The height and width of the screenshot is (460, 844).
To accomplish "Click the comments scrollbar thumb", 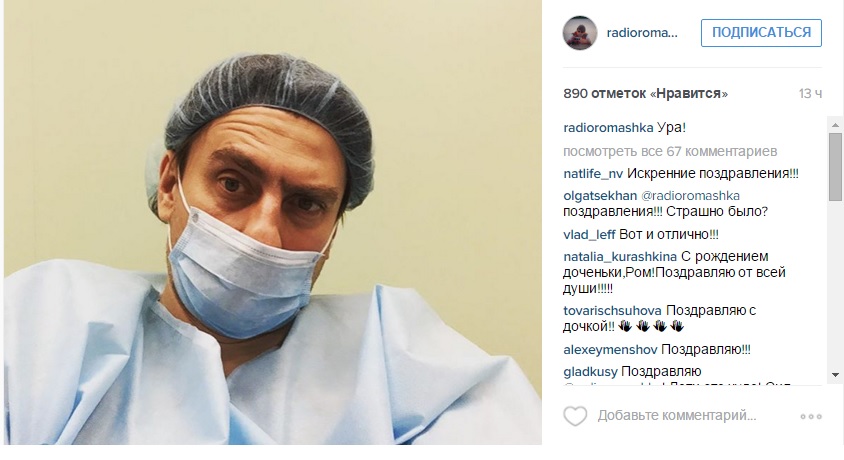I will [835, 167].
